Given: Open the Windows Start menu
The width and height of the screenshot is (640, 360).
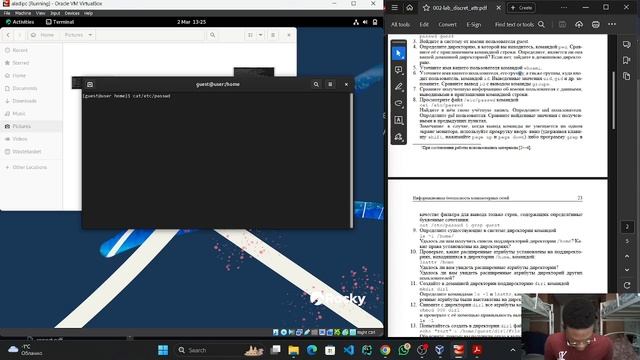Looking at the screenshot, I should point(163,350).
